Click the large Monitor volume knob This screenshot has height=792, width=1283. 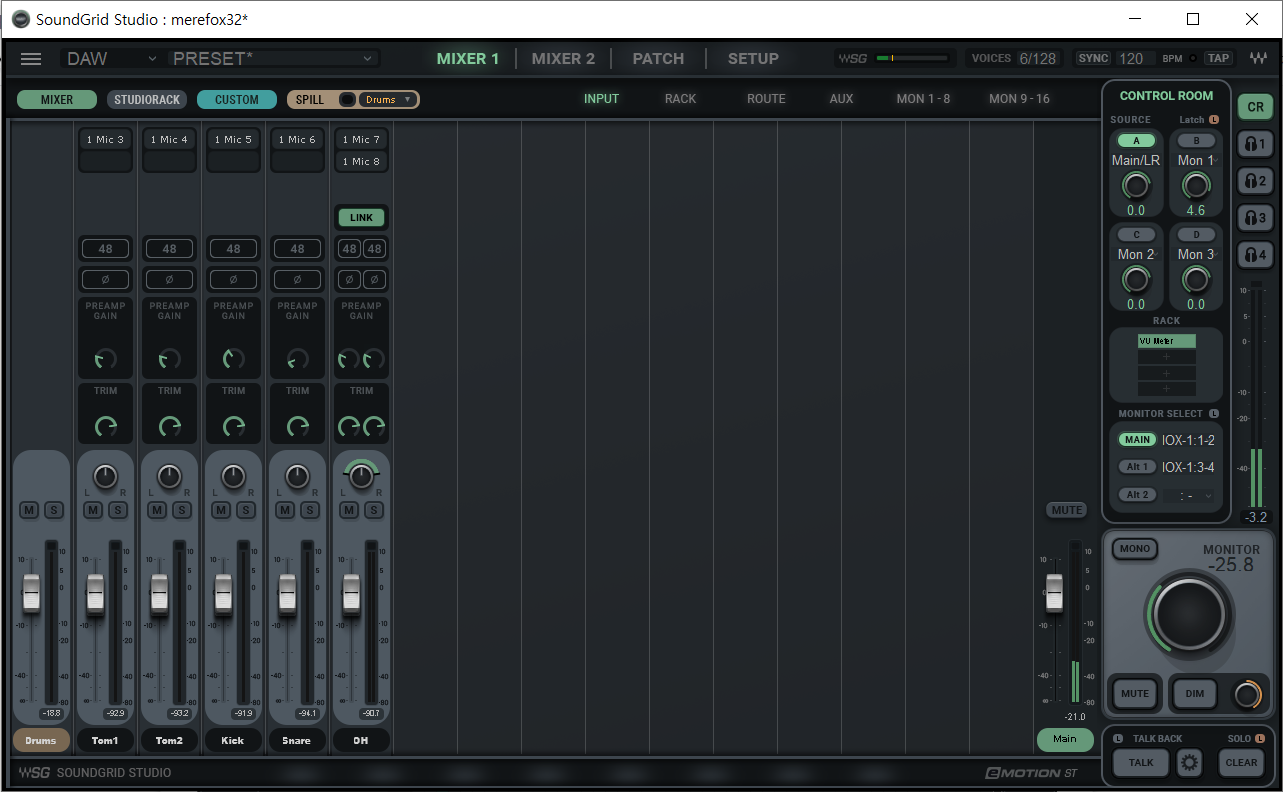[x=1190, y=613]
